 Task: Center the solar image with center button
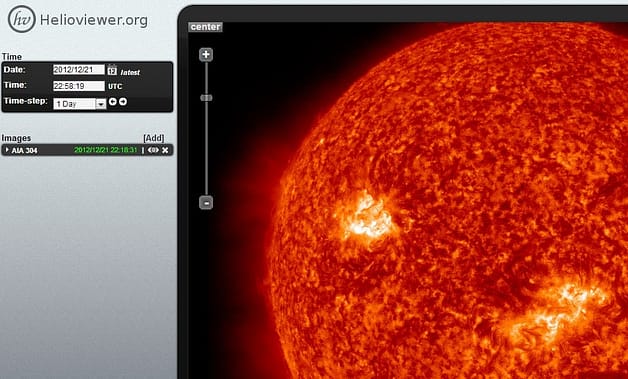205,27
